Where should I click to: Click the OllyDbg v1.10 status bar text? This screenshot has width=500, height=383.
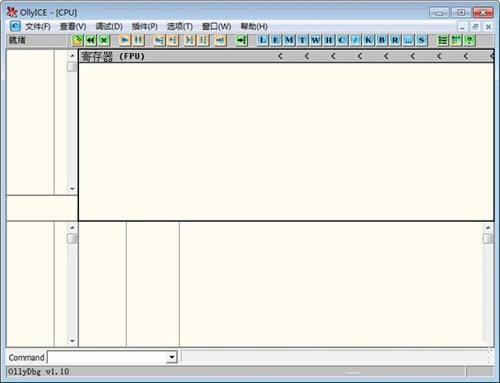click(x=39, y=372)
